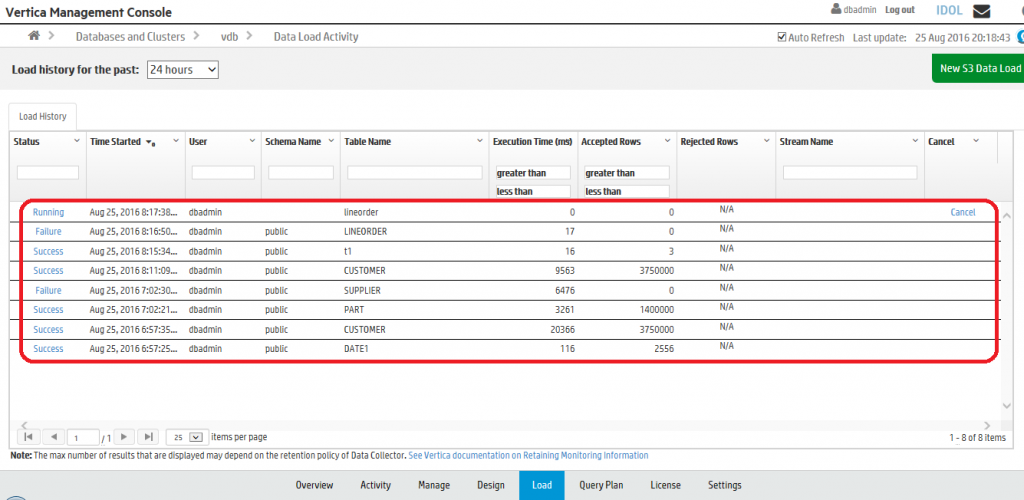Open the mail envelope icon
Viewport: 1024px width, 500px height.
(x=981, y=11)
